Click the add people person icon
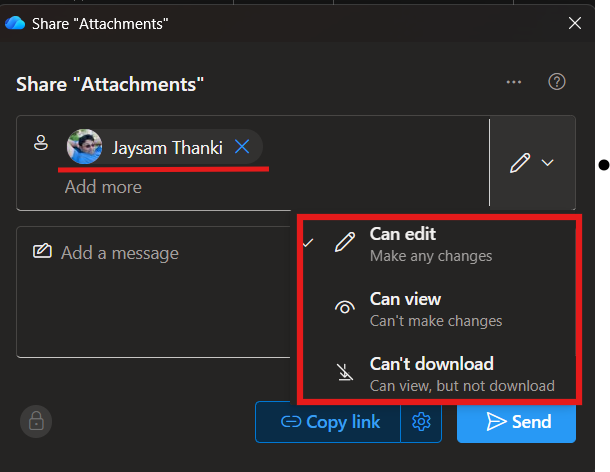The height and width of the screenshot is (472, 610). tap(41, 144)
